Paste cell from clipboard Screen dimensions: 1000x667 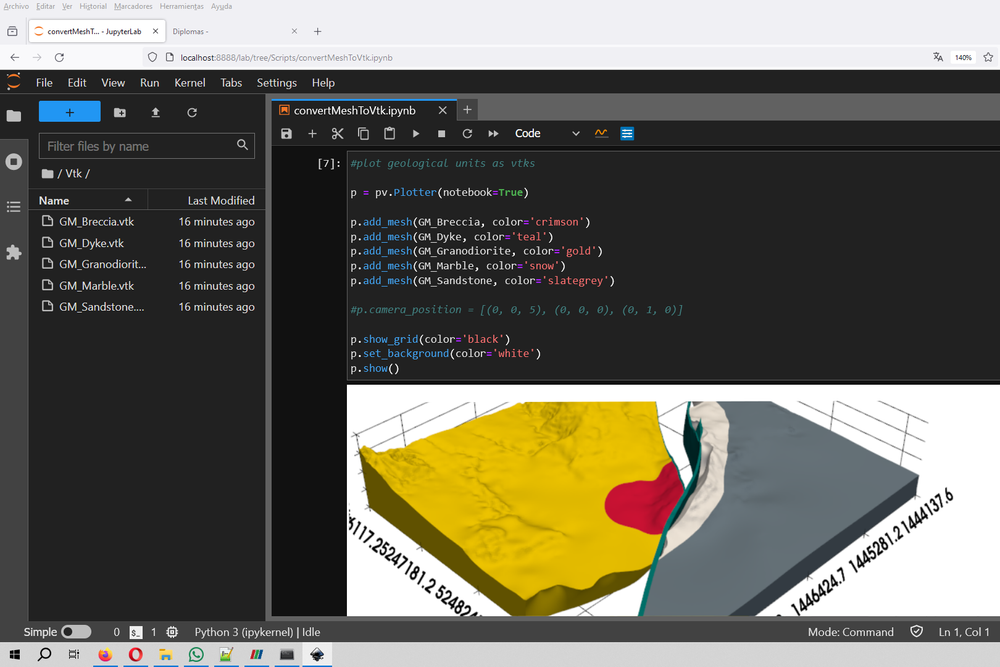(389, 133)
